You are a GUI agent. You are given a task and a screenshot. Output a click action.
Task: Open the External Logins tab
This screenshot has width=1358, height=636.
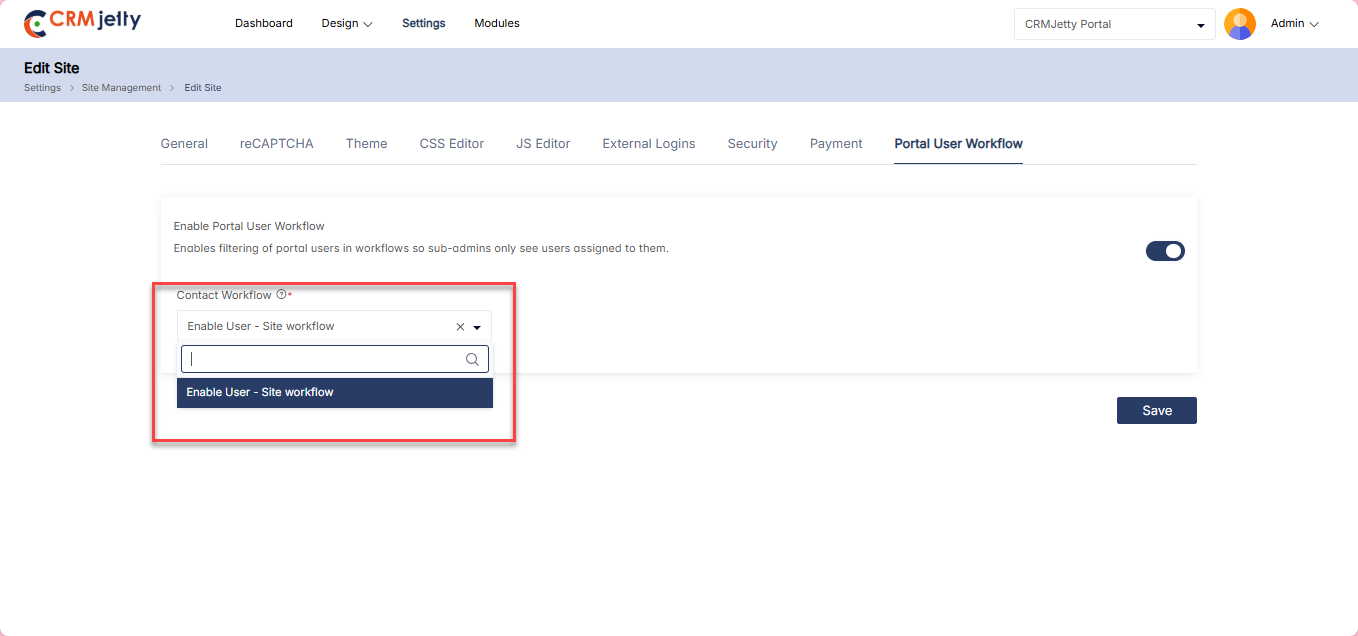coord(648,144)
